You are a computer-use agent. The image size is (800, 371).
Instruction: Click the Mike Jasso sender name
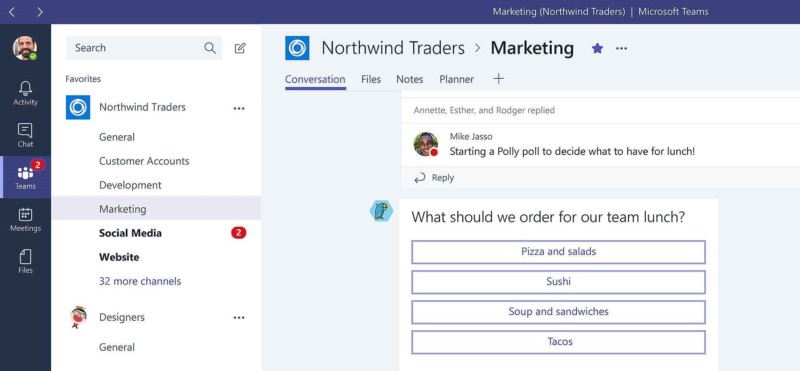tap(471, 136)
